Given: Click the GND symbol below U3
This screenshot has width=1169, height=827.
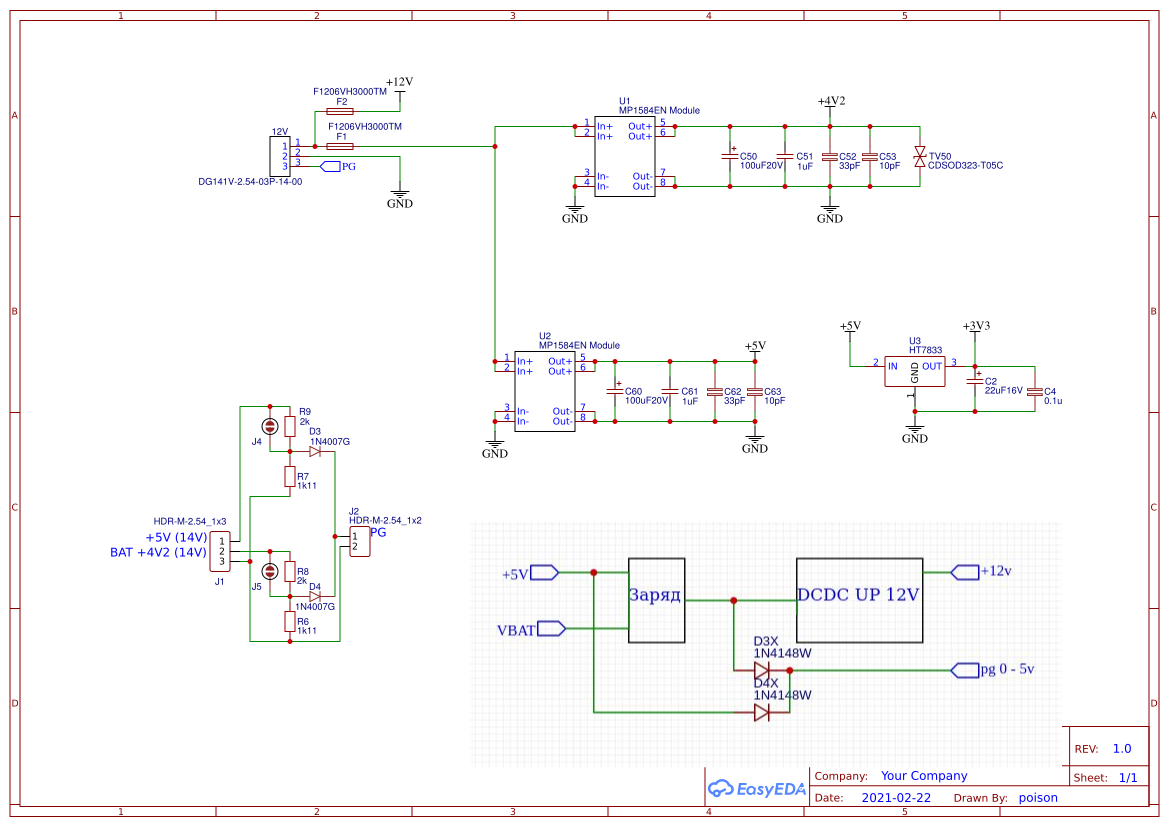Looking at the screenshot, I should (913, 428).
